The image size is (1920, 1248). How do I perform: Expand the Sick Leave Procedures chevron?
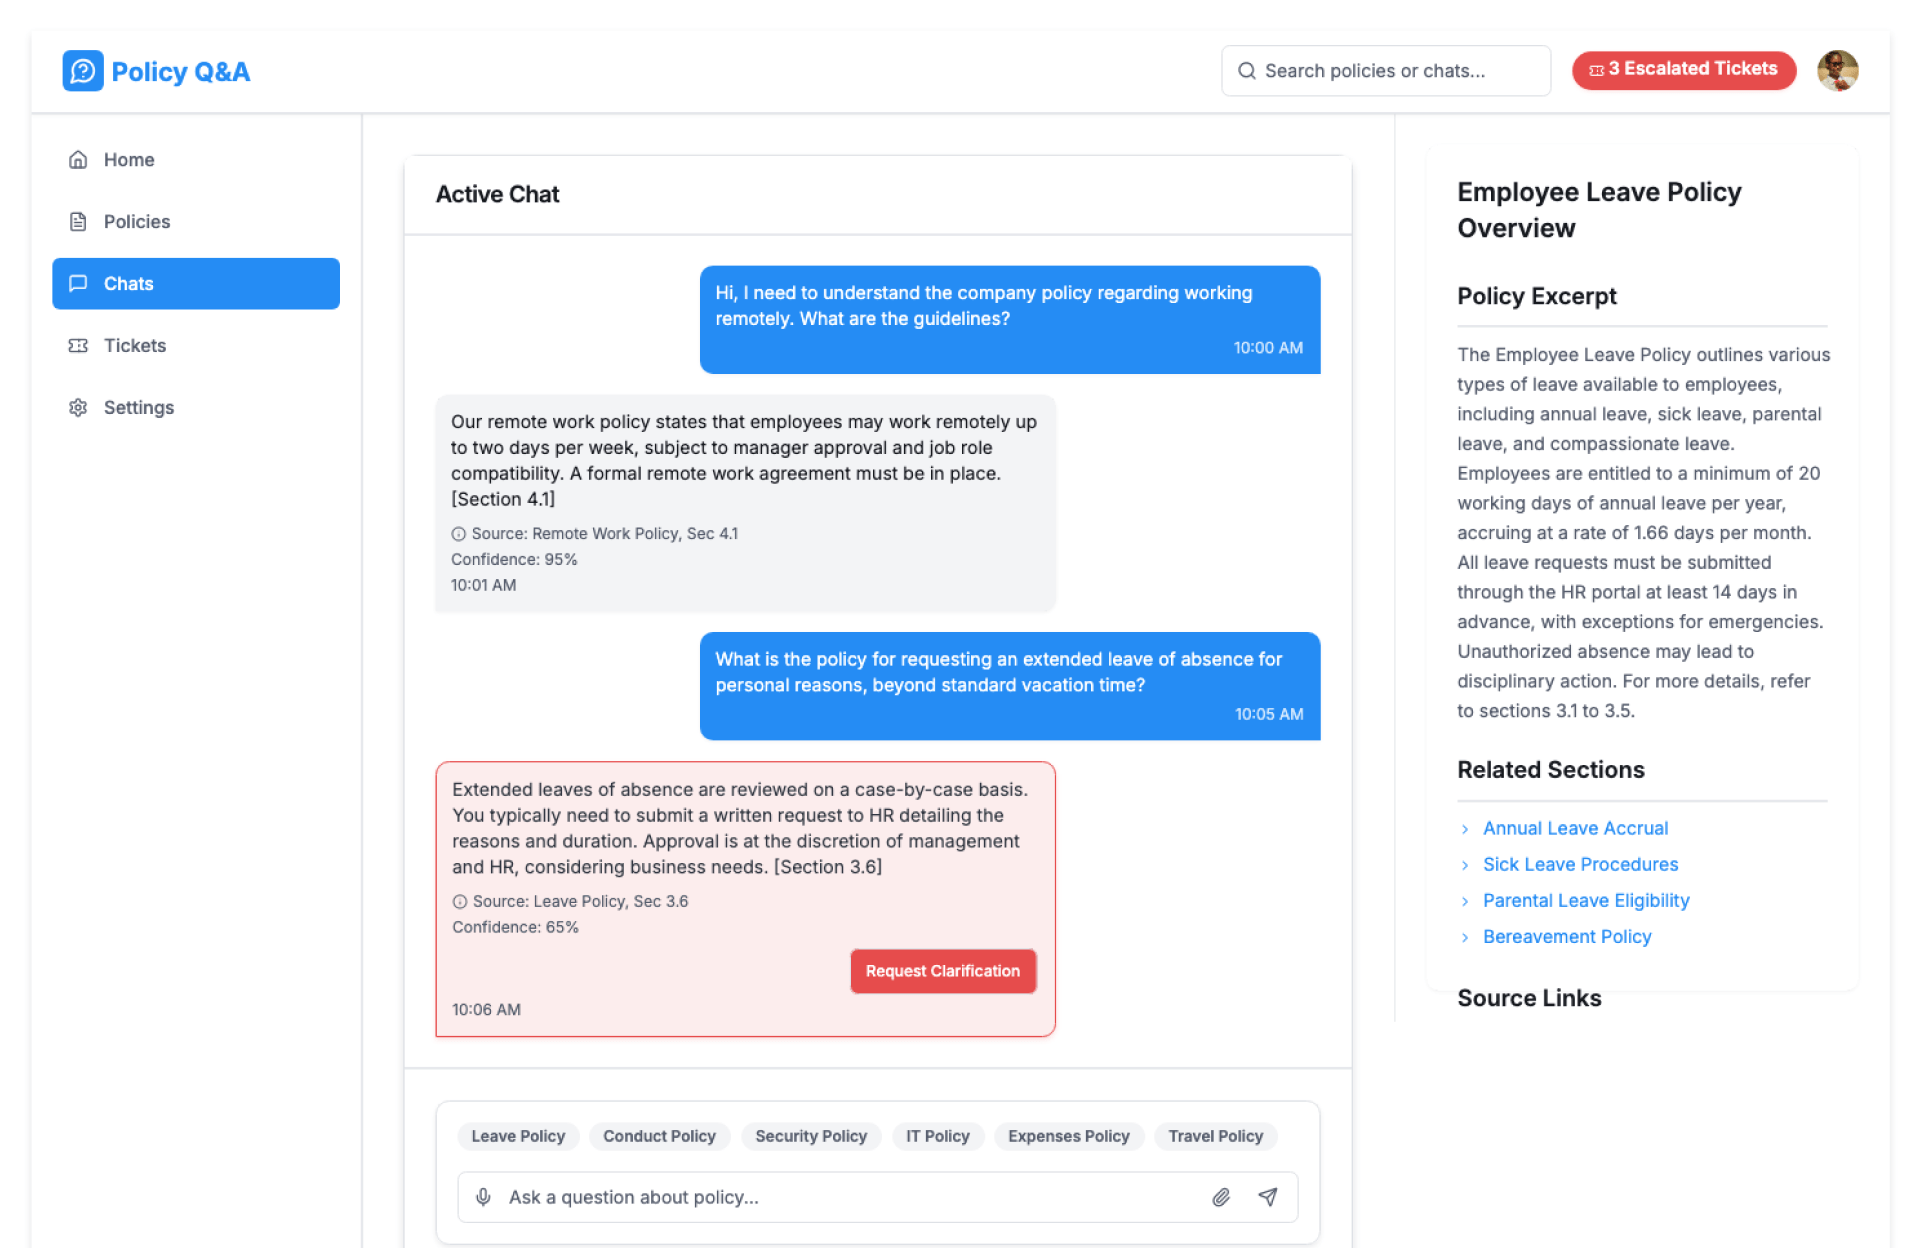point(1465,865)
